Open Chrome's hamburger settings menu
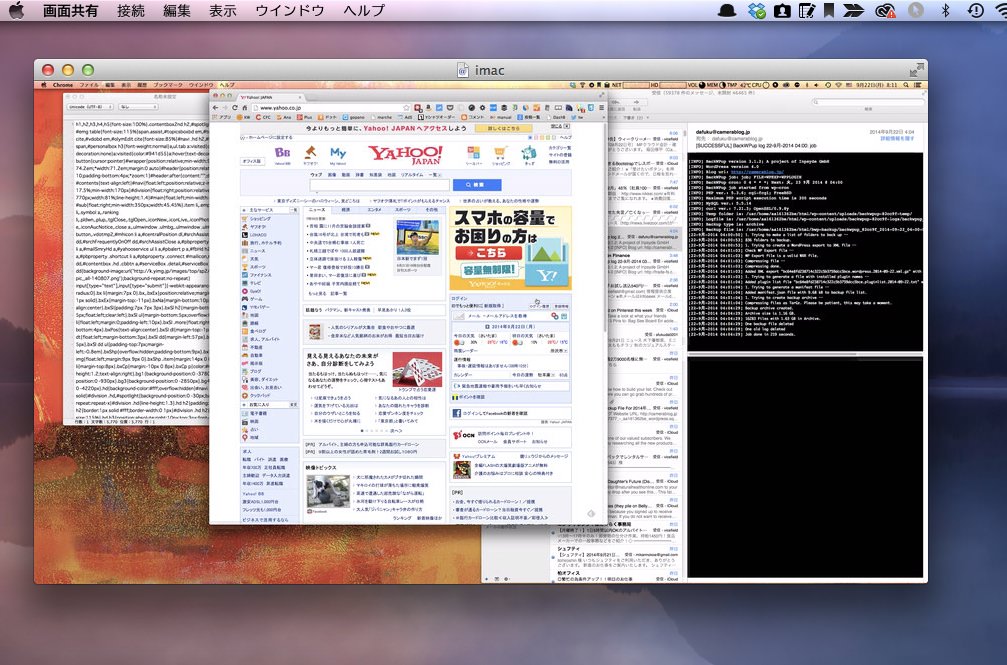This screenshot has width=1007, height=665. [601, 108]
